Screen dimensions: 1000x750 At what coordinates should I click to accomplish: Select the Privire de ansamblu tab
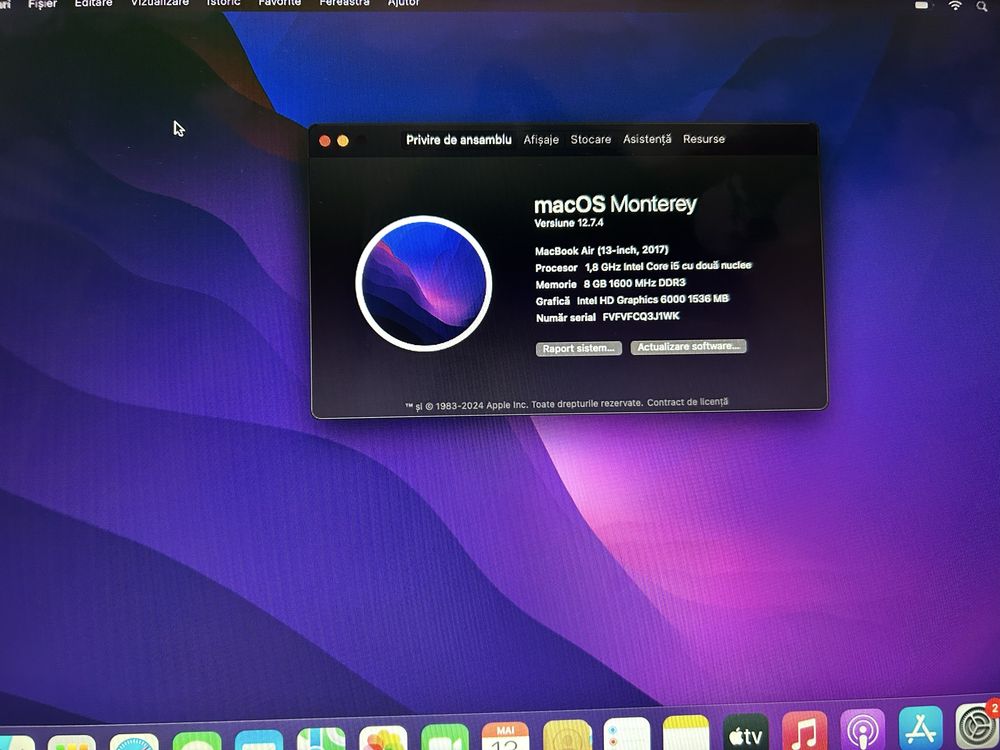coord(459,140)
